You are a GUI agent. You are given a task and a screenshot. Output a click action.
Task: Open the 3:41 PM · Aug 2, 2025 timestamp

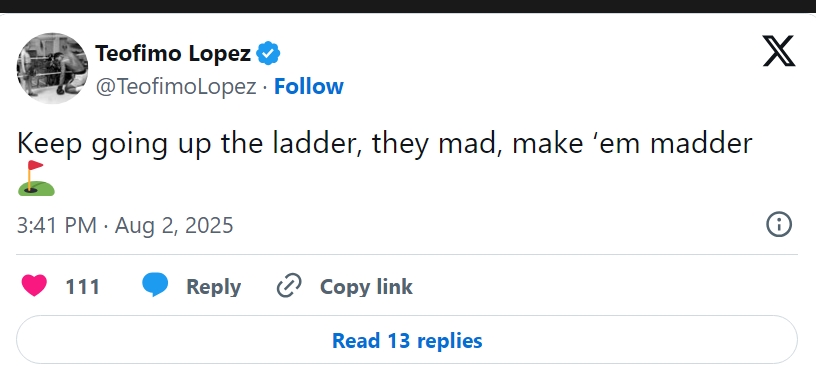click(x=125, y=225)
